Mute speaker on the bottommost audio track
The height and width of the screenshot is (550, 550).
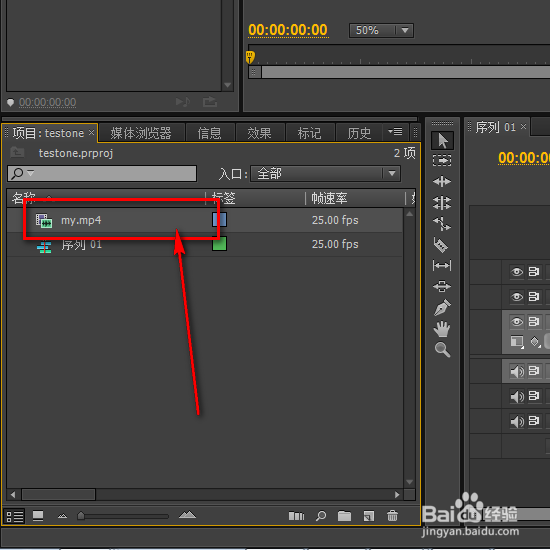(517, 421)
